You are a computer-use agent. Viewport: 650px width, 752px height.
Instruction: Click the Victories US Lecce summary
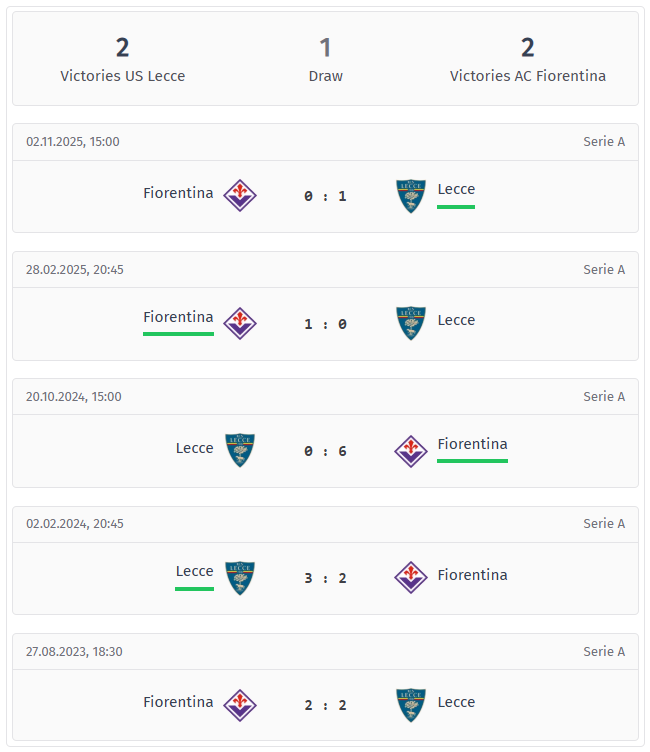coord(122,59)
